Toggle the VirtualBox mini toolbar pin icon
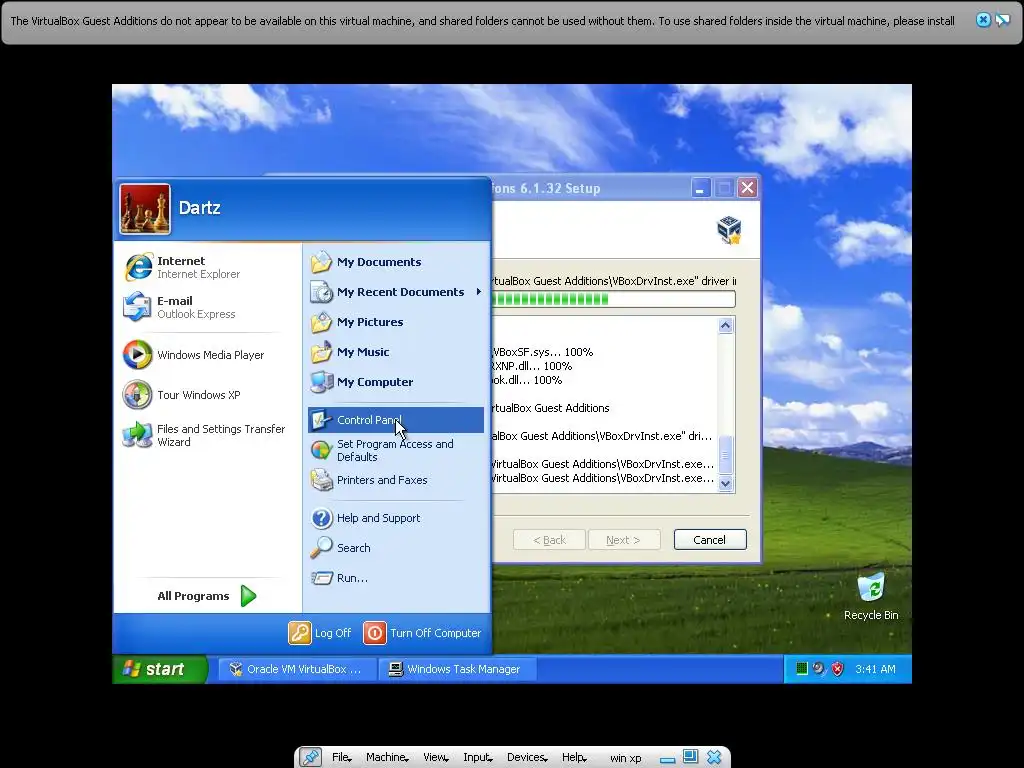Image resolution: width=1024 pixels, height=768 pixels. pos(310,757)
